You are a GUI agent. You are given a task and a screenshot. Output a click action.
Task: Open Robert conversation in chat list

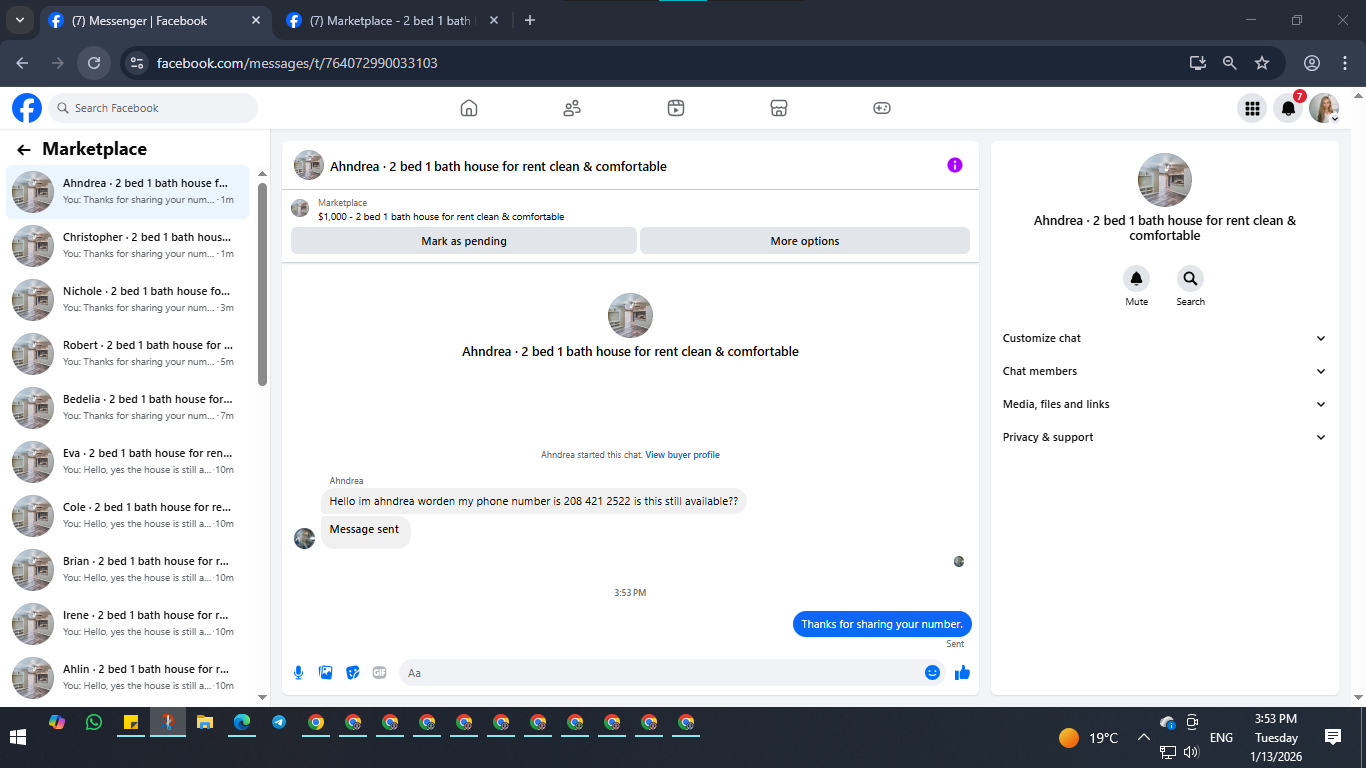click(128, 354)
